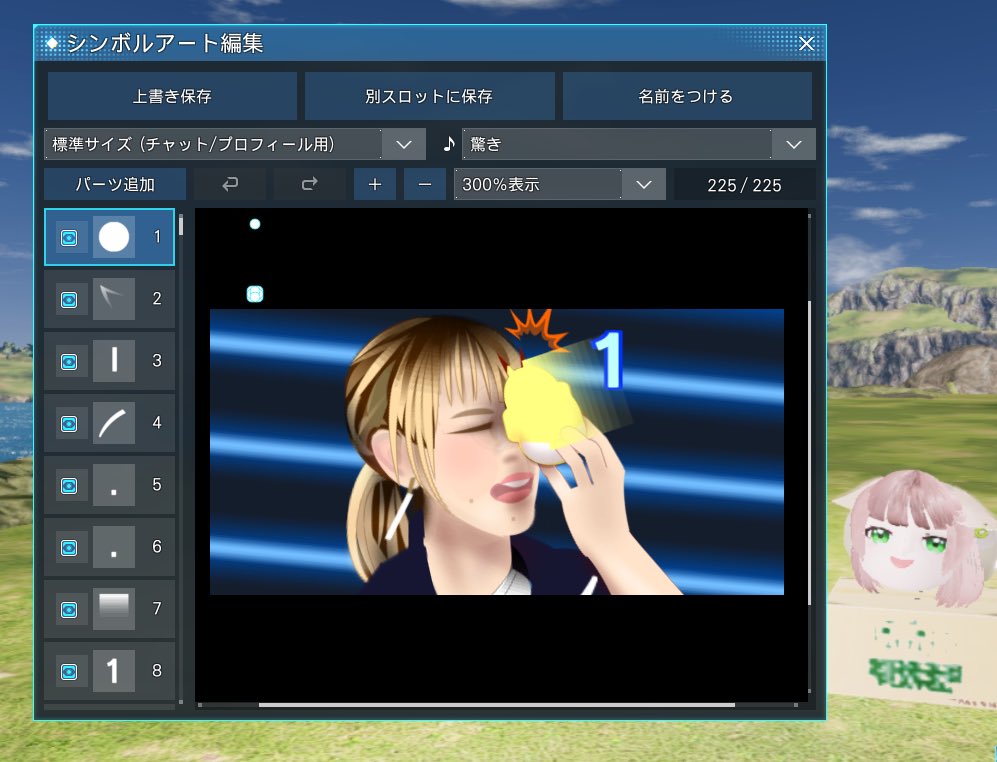This screenshot has width=997, height=762.
Task: Hide layer 1 with its eye icon
Action: tap(69, 238)
